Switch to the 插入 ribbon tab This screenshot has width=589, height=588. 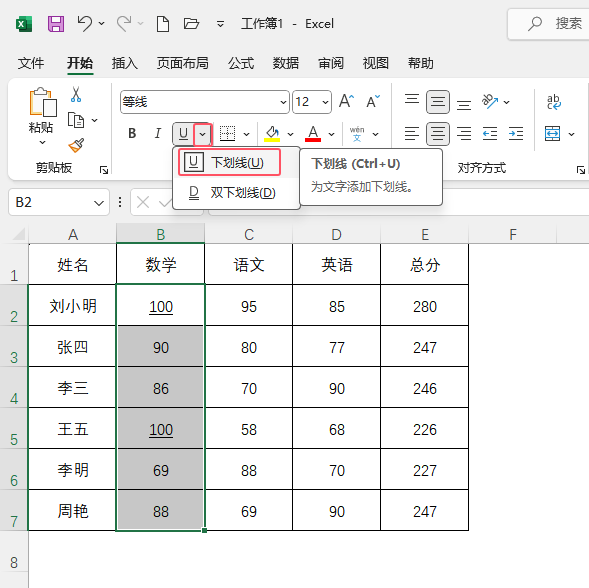coord(124,63)
